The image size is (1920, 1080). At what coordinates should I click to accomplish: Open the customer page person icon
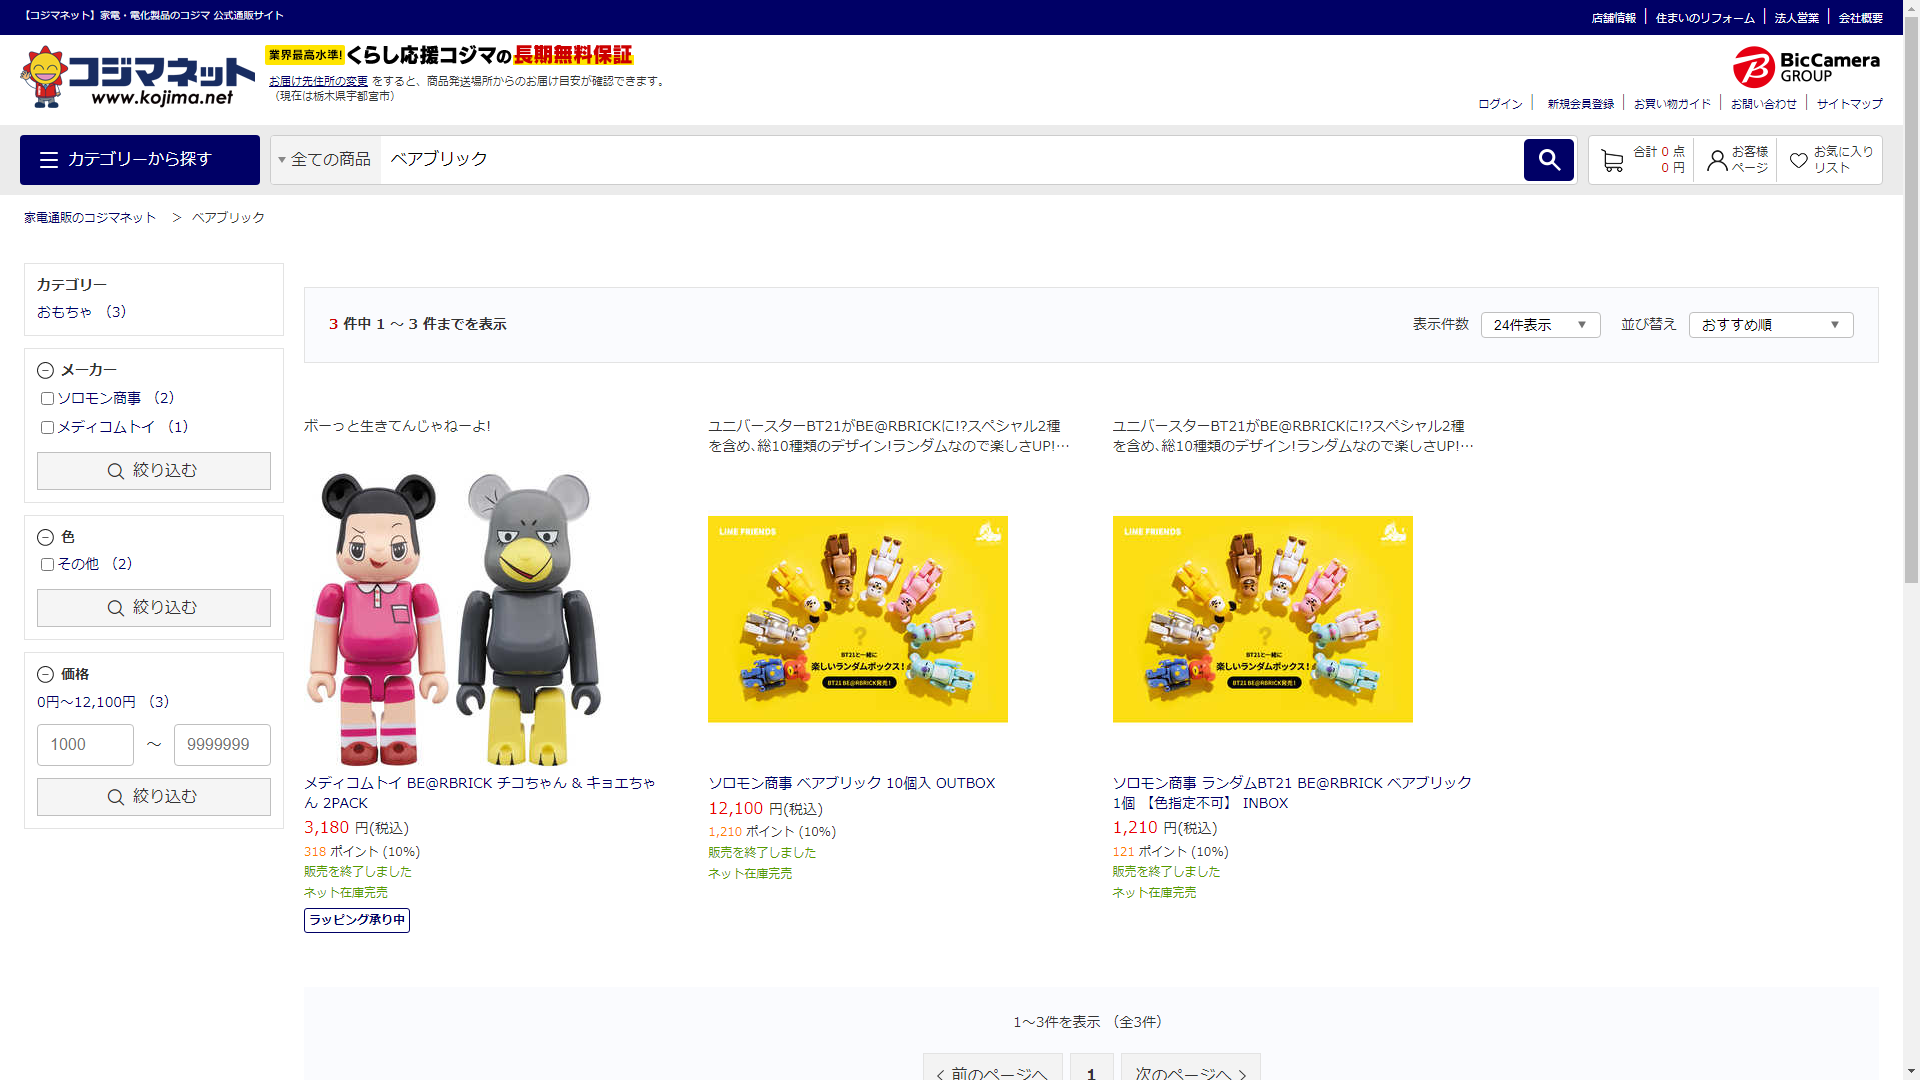pos(1717,161)
